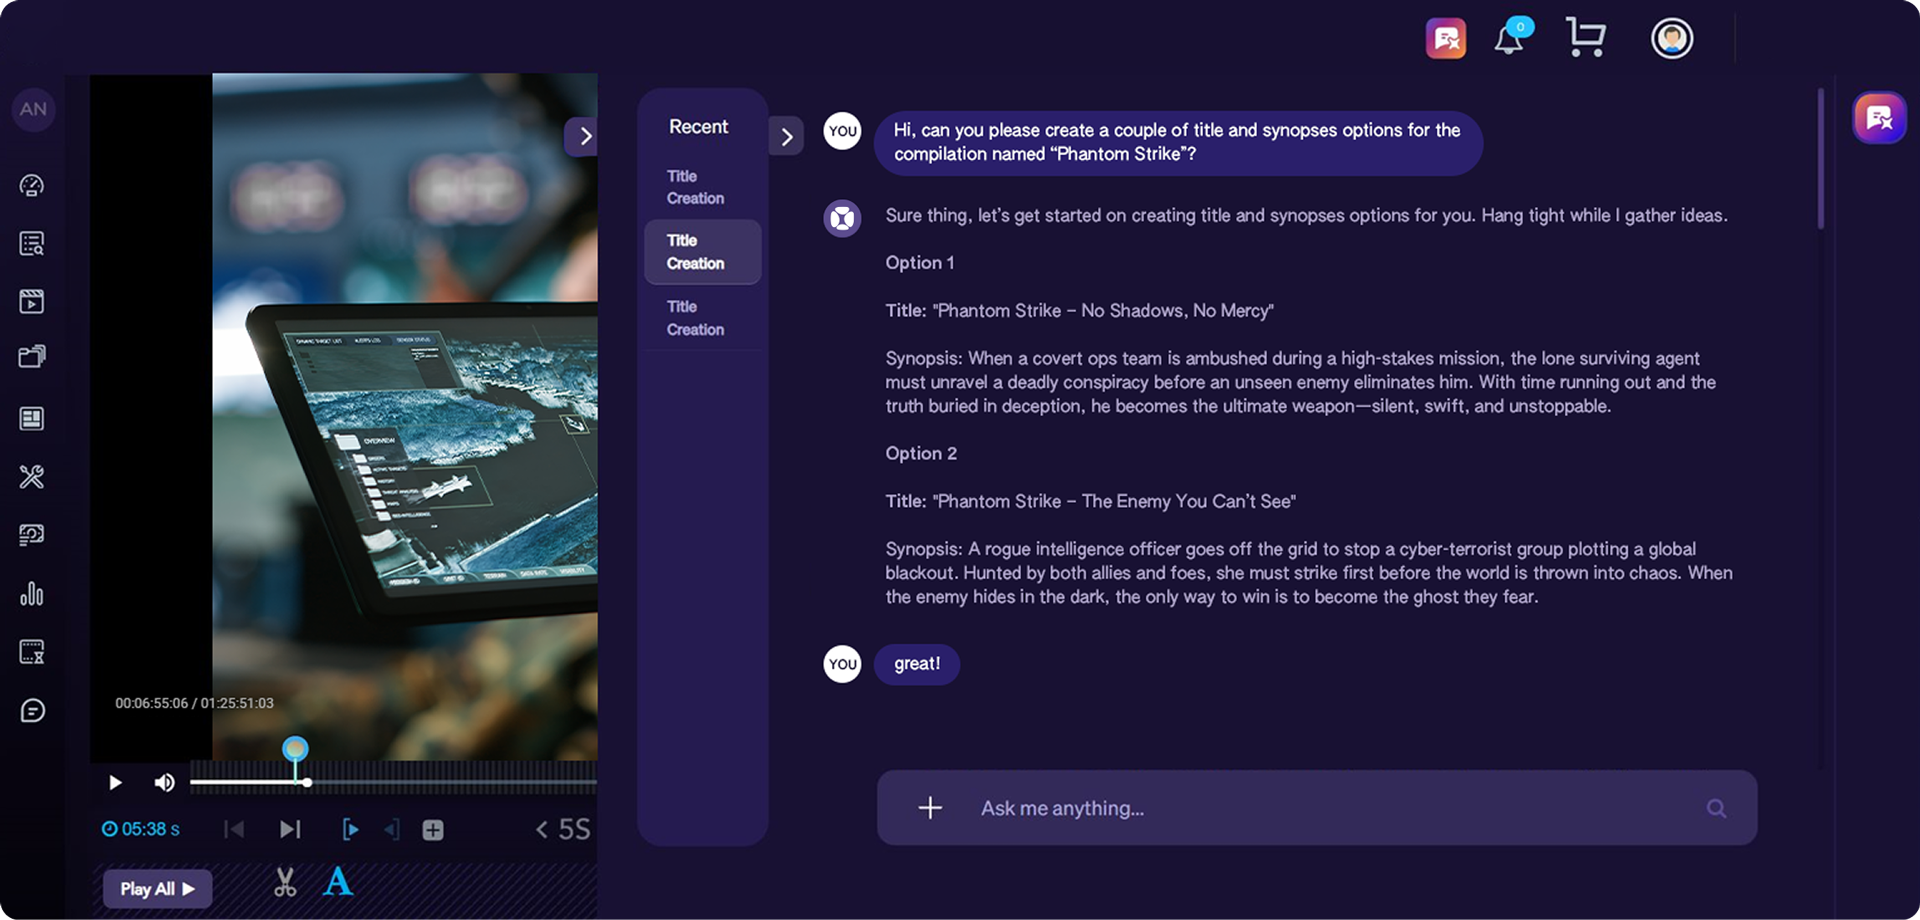
Task: Open the stacked folders icon in sidebar
Action: coord(32,357)
